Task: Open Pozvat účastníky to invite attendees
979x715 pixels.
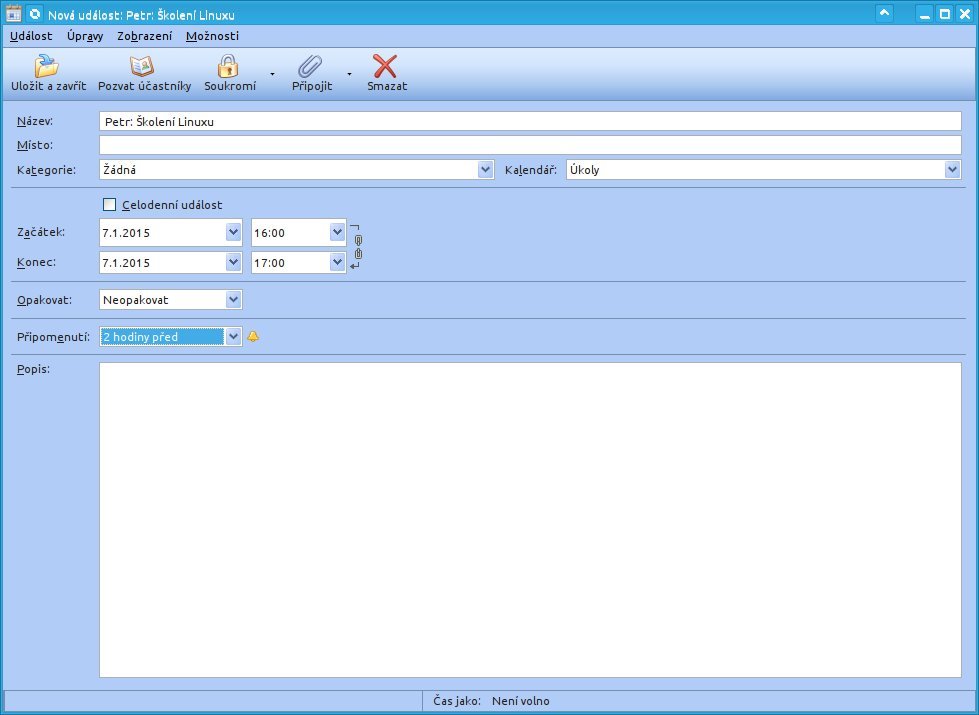Action: click(x=144, y=74)
